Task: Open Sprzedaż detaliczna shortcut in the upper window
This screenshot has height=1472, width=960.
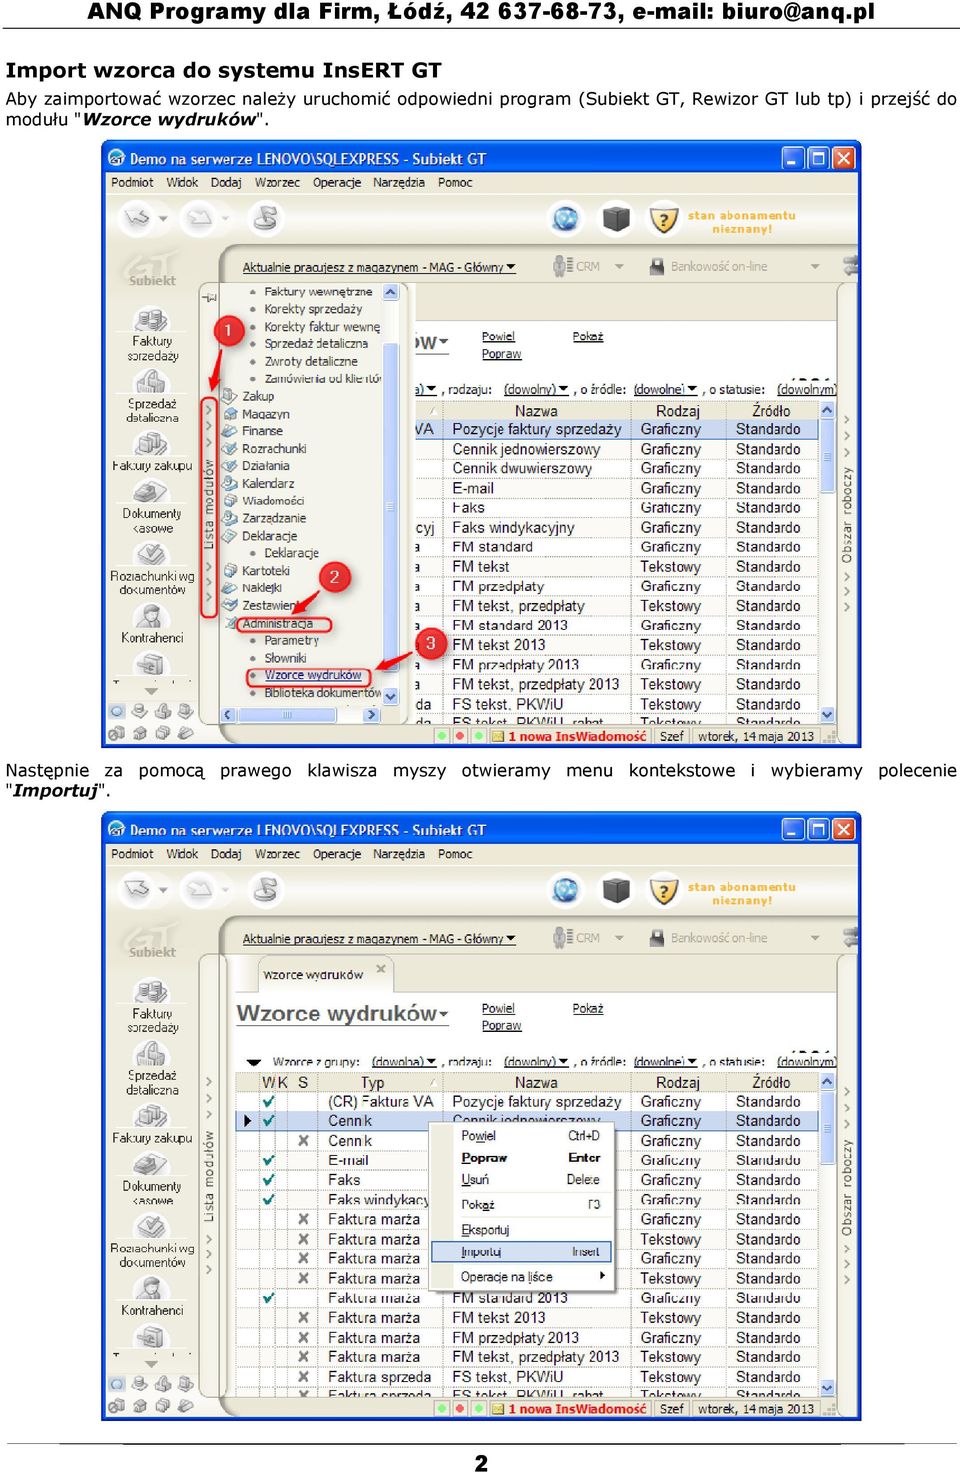Action: [x=152, y=397]
